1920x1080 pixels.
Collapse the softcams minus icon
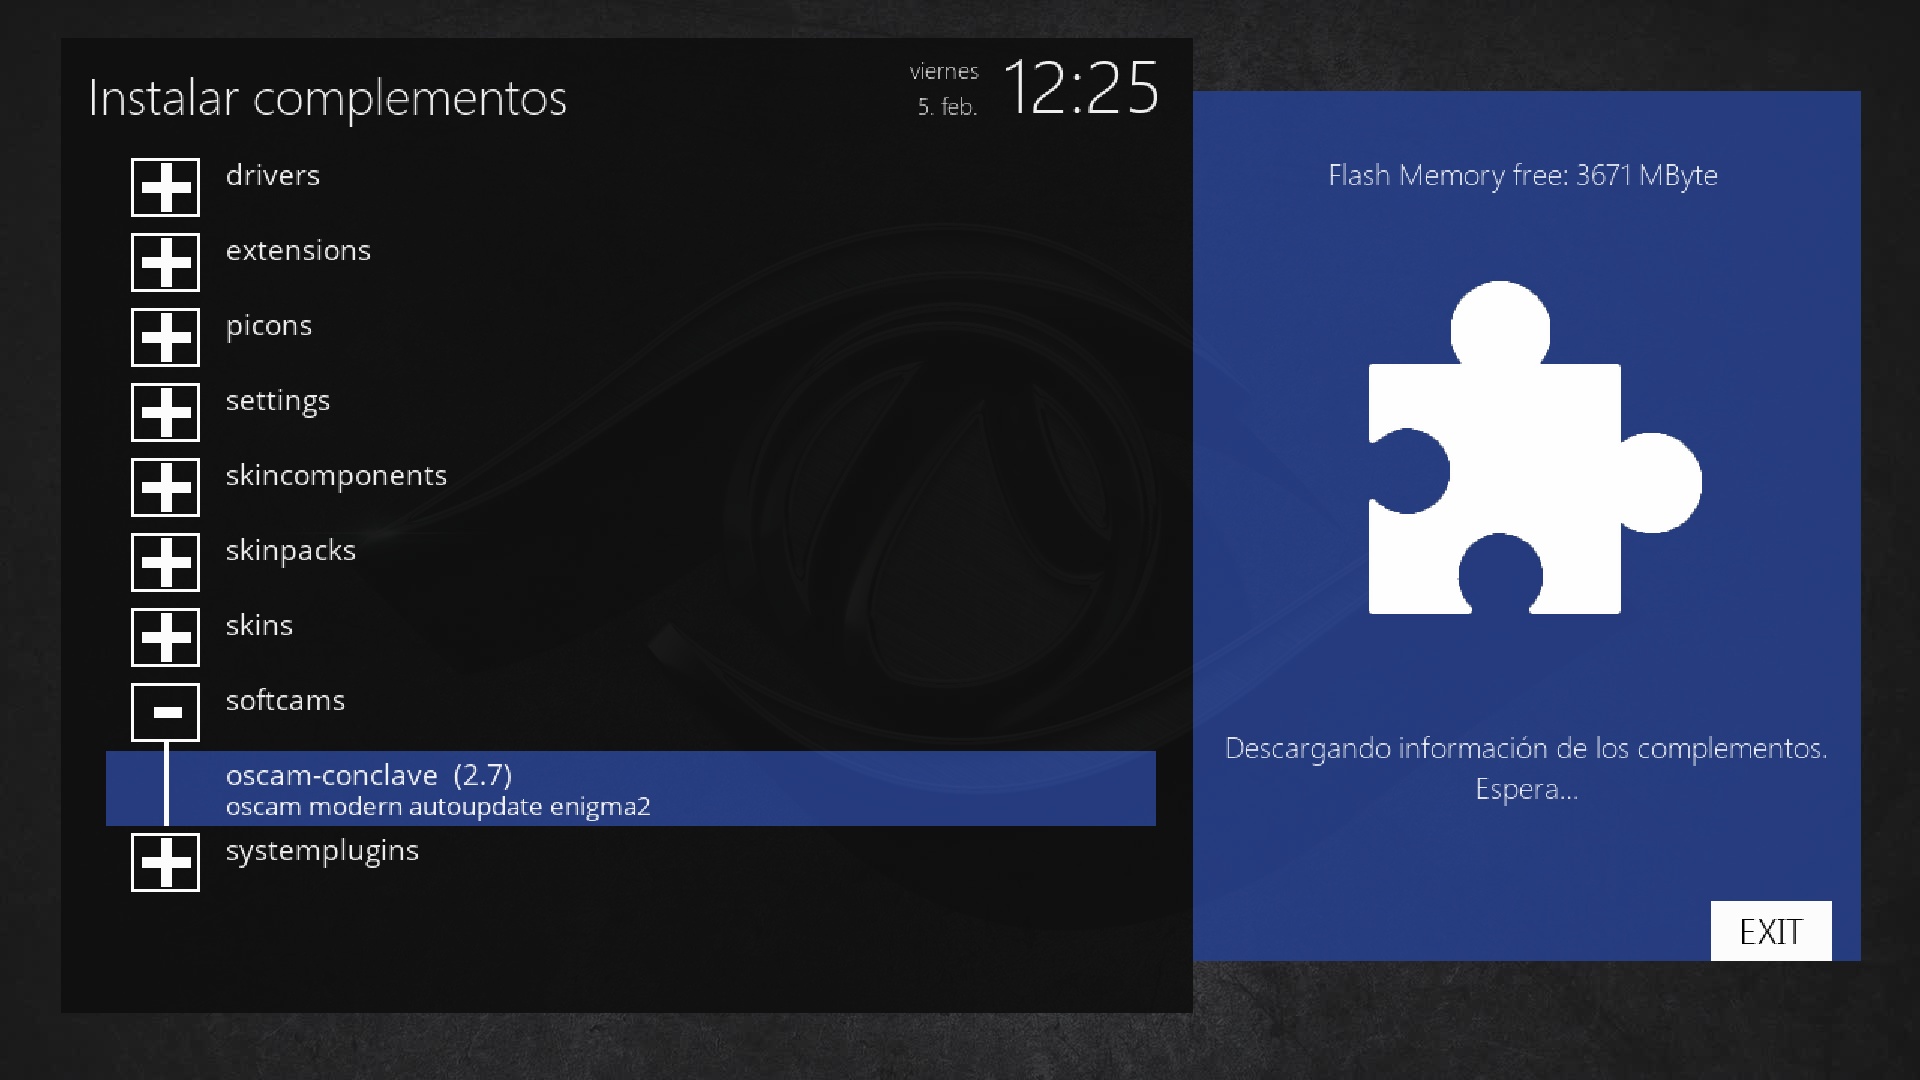click(x=165, y=712)
